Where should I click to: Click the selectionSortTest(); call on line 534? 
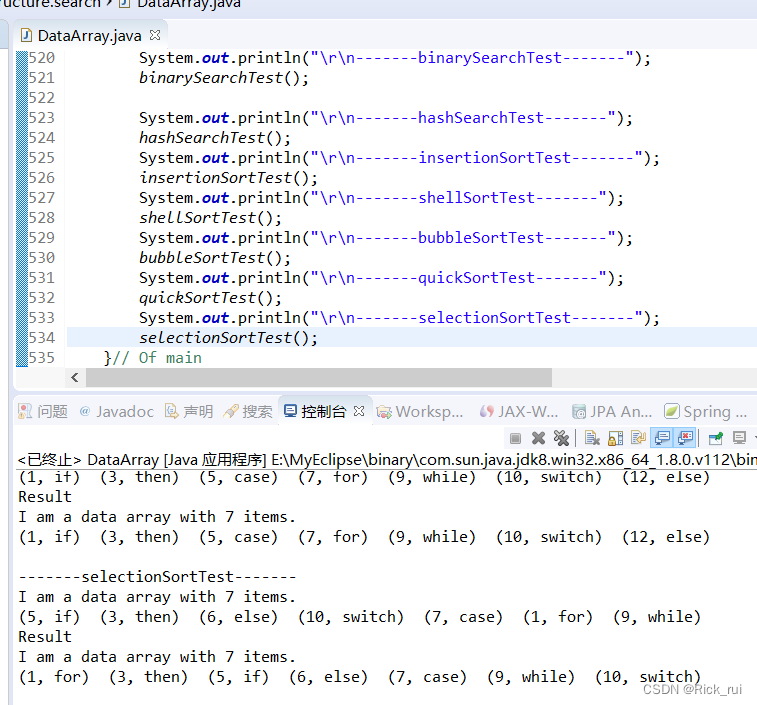click(x=228, y=338)
